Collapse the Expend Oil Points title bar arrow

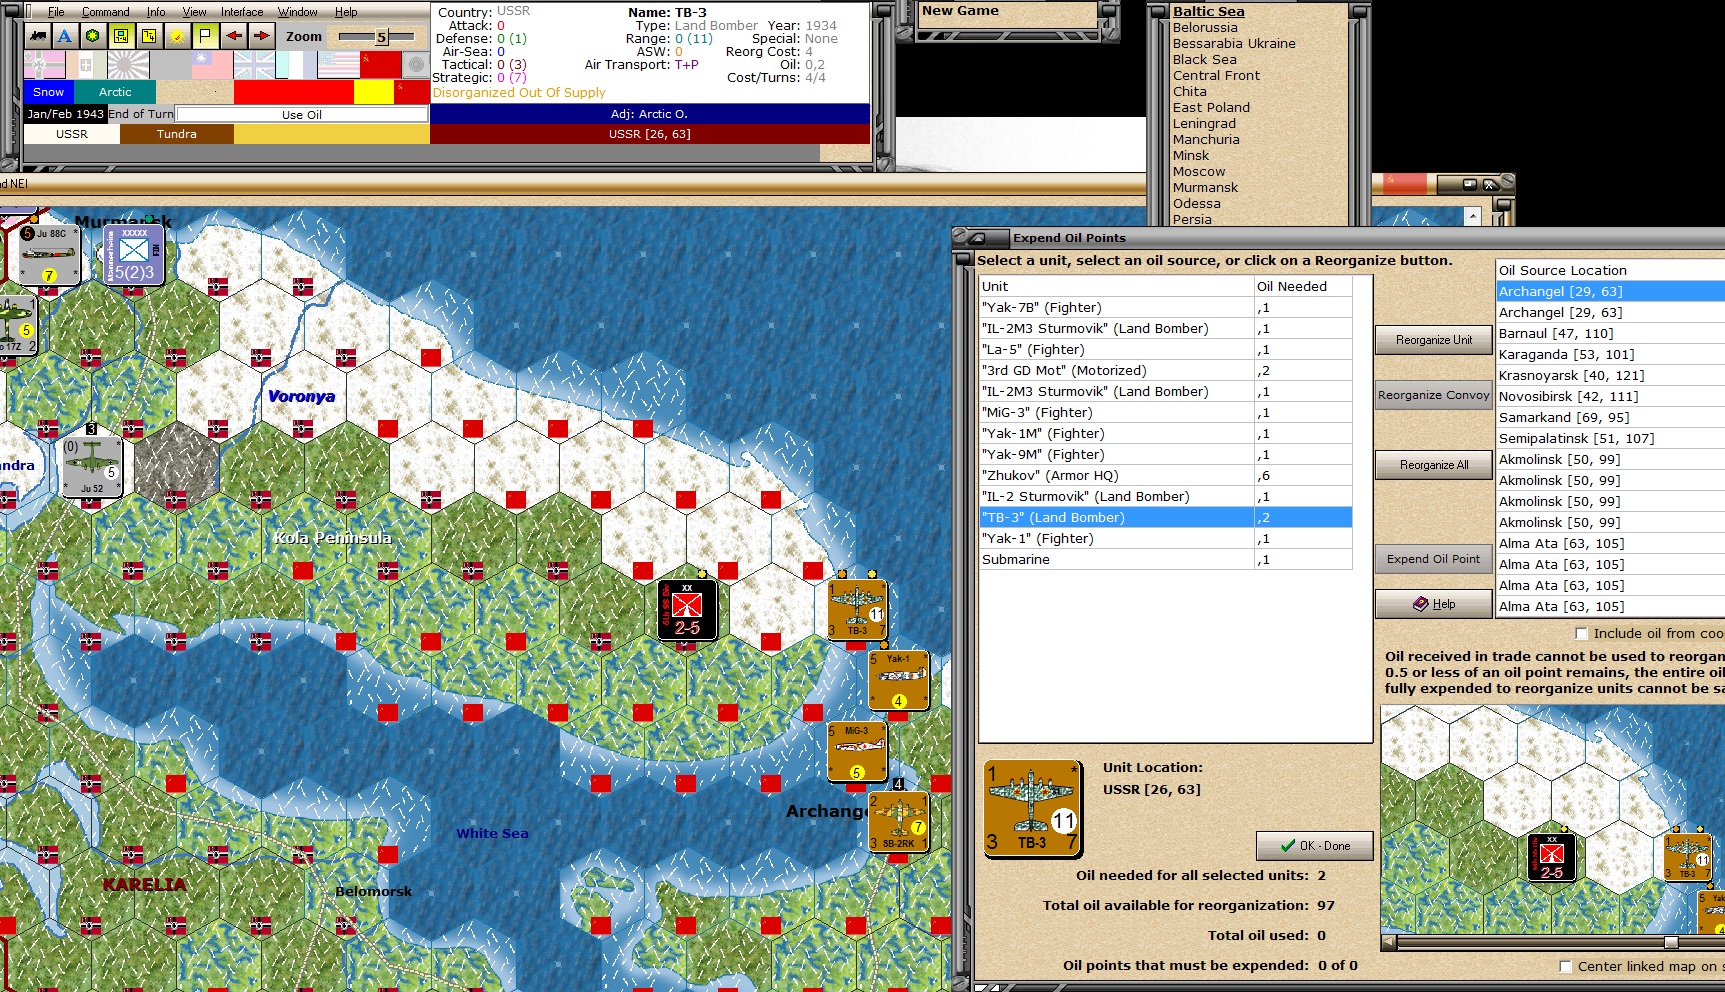979,238
